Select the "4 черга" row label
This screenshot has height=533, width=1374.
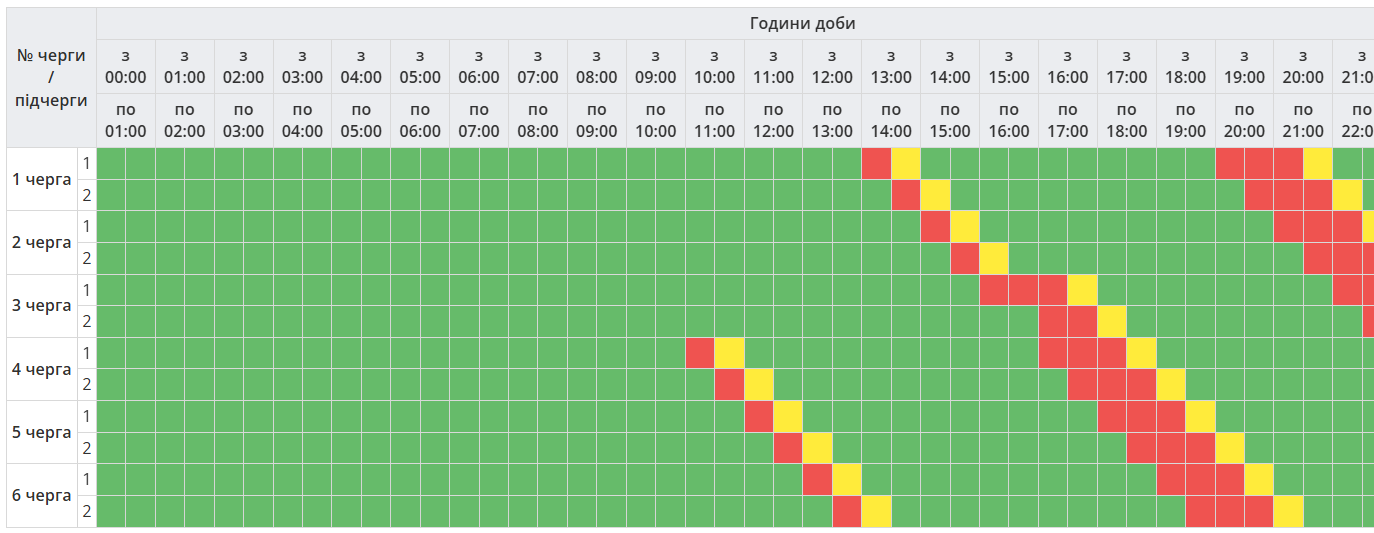[41, 369]
